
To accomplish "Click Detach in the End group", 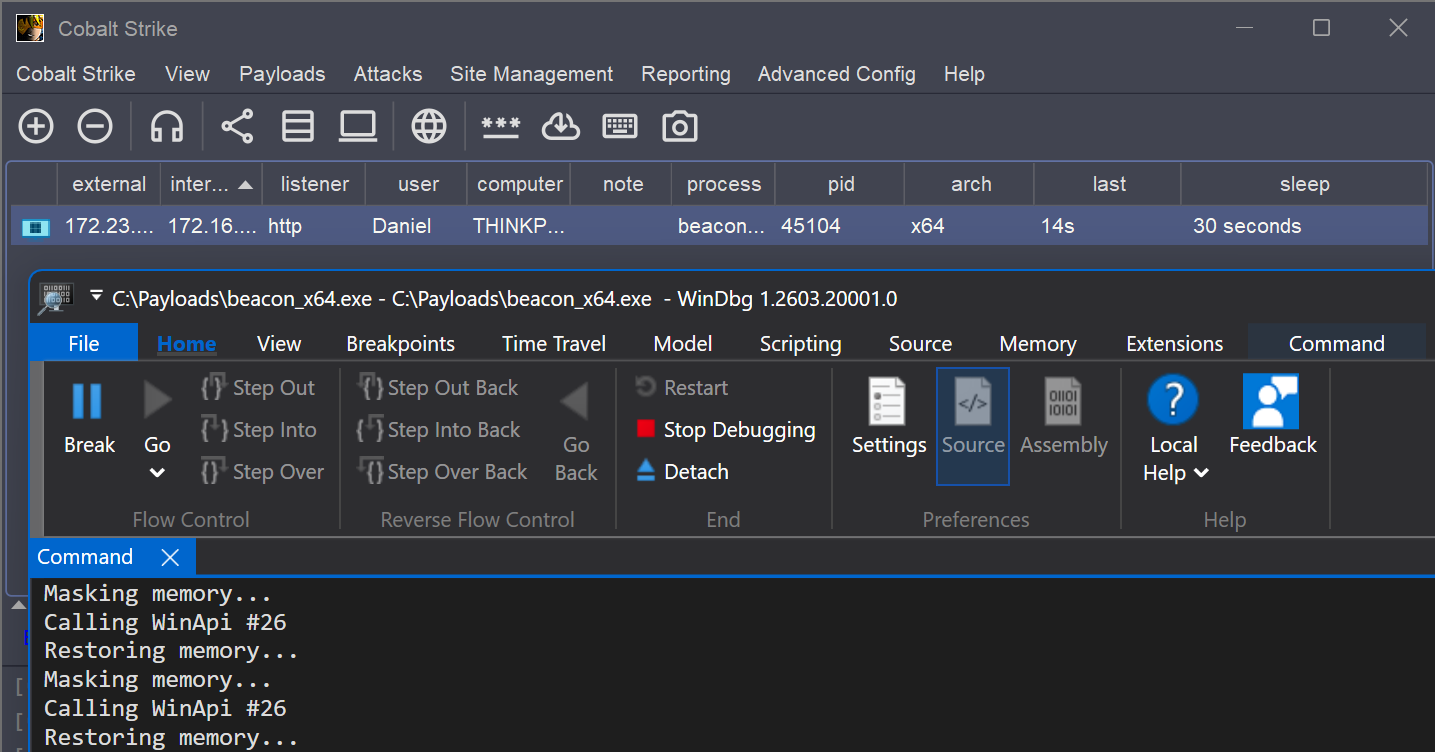I will click(x=682, y=472).
